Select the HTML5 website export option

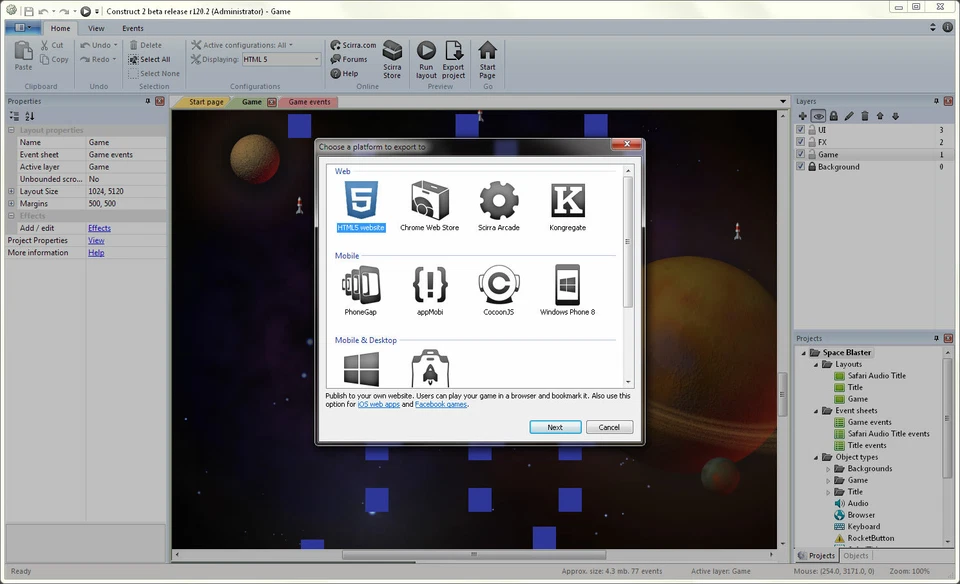360,201
